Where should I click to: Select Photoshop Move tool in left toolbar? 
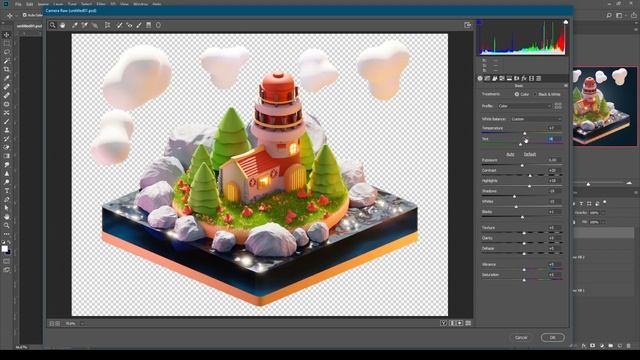pos(7,35)
